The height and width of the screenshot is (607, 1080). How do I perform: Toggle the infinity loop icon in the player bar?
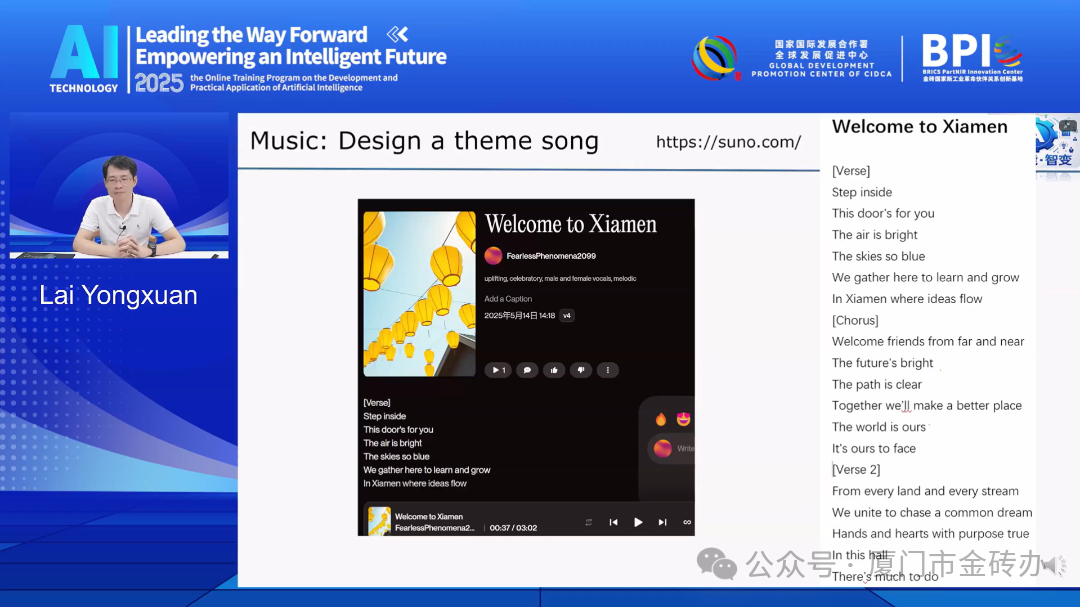(687, 522)
